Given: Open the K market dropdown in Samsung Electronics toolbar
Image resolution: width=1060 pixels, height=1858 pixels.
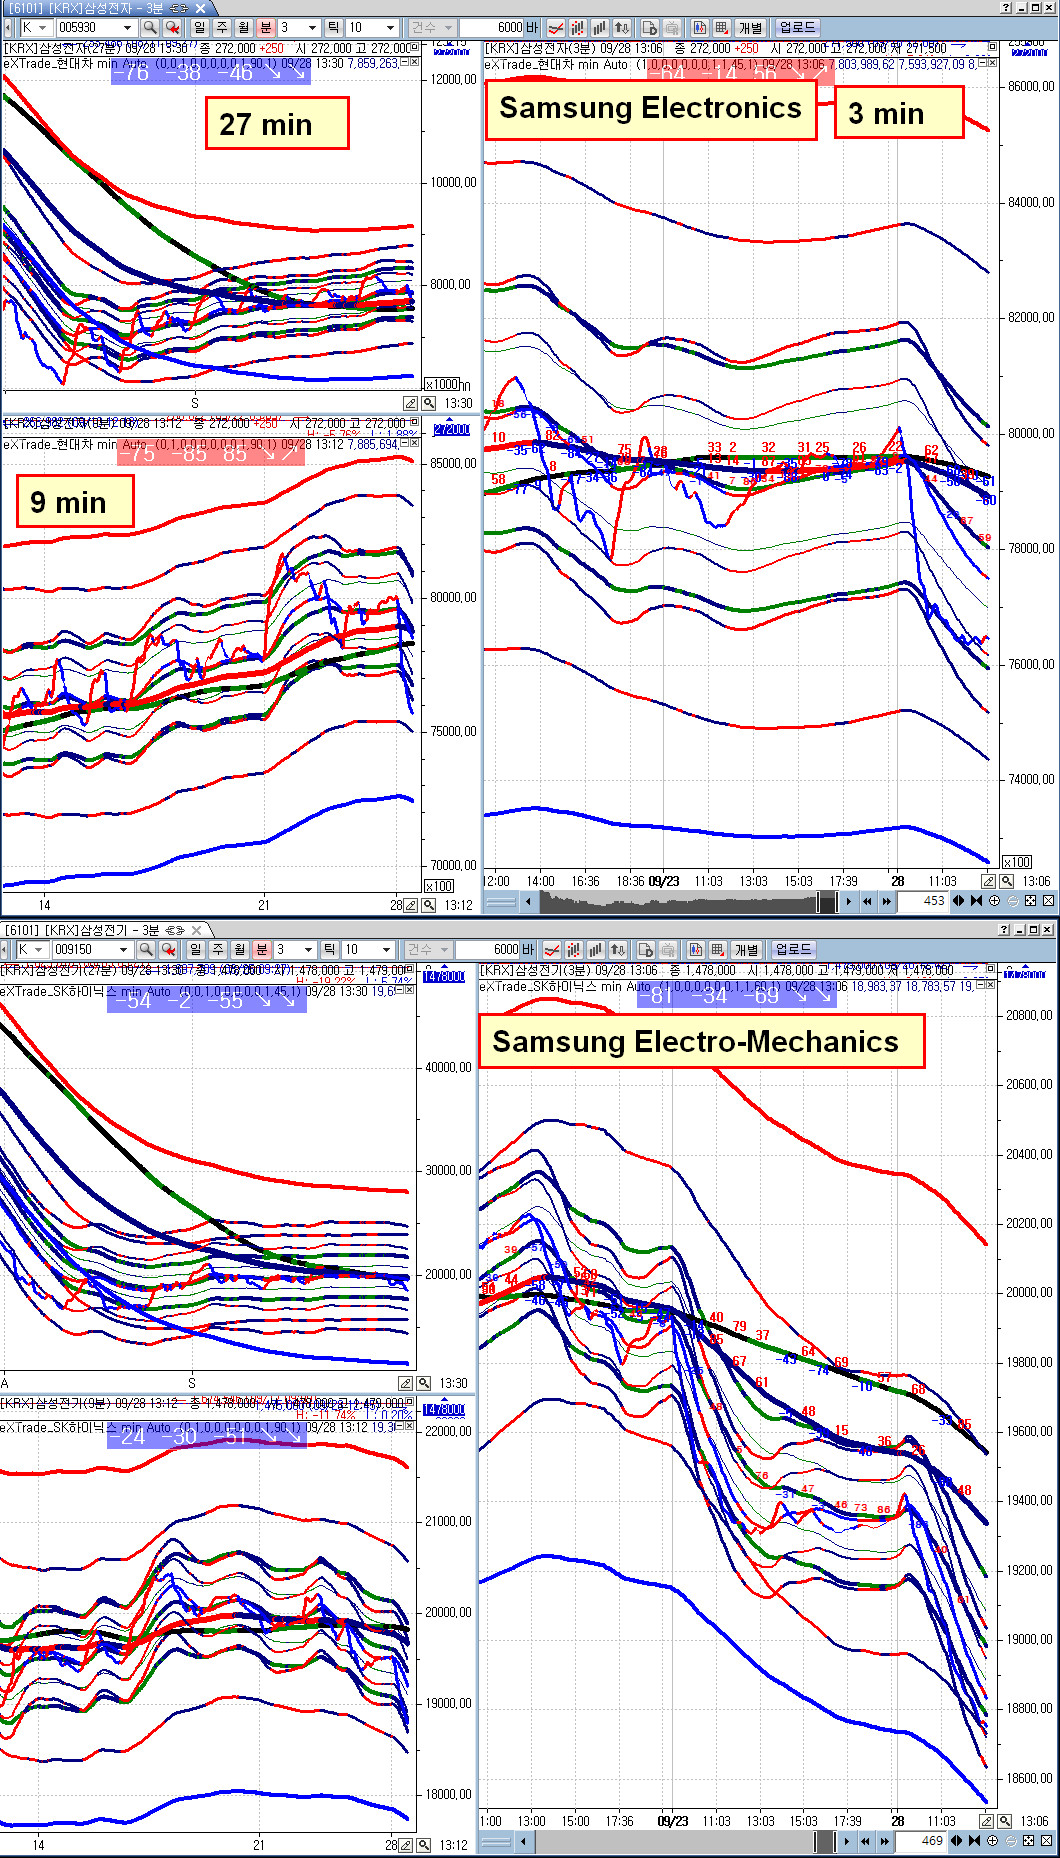Looking at the screenshot, I should [43, 28].
